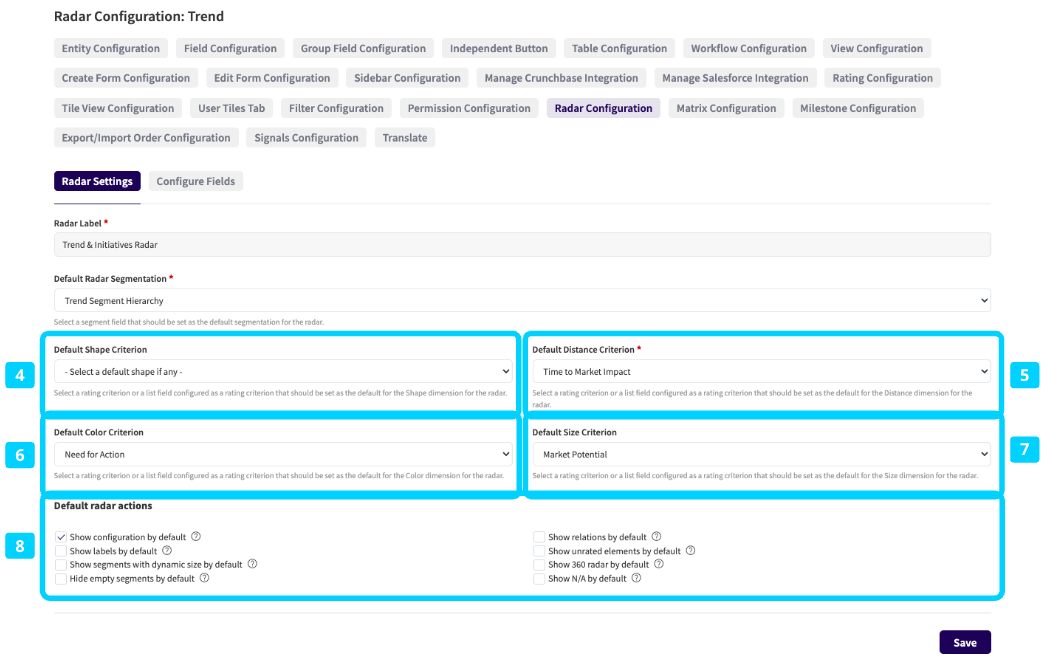Click help icon beside Hide empty segments
The width and height of the screenshot is (1047, 660).
(204, 578)
